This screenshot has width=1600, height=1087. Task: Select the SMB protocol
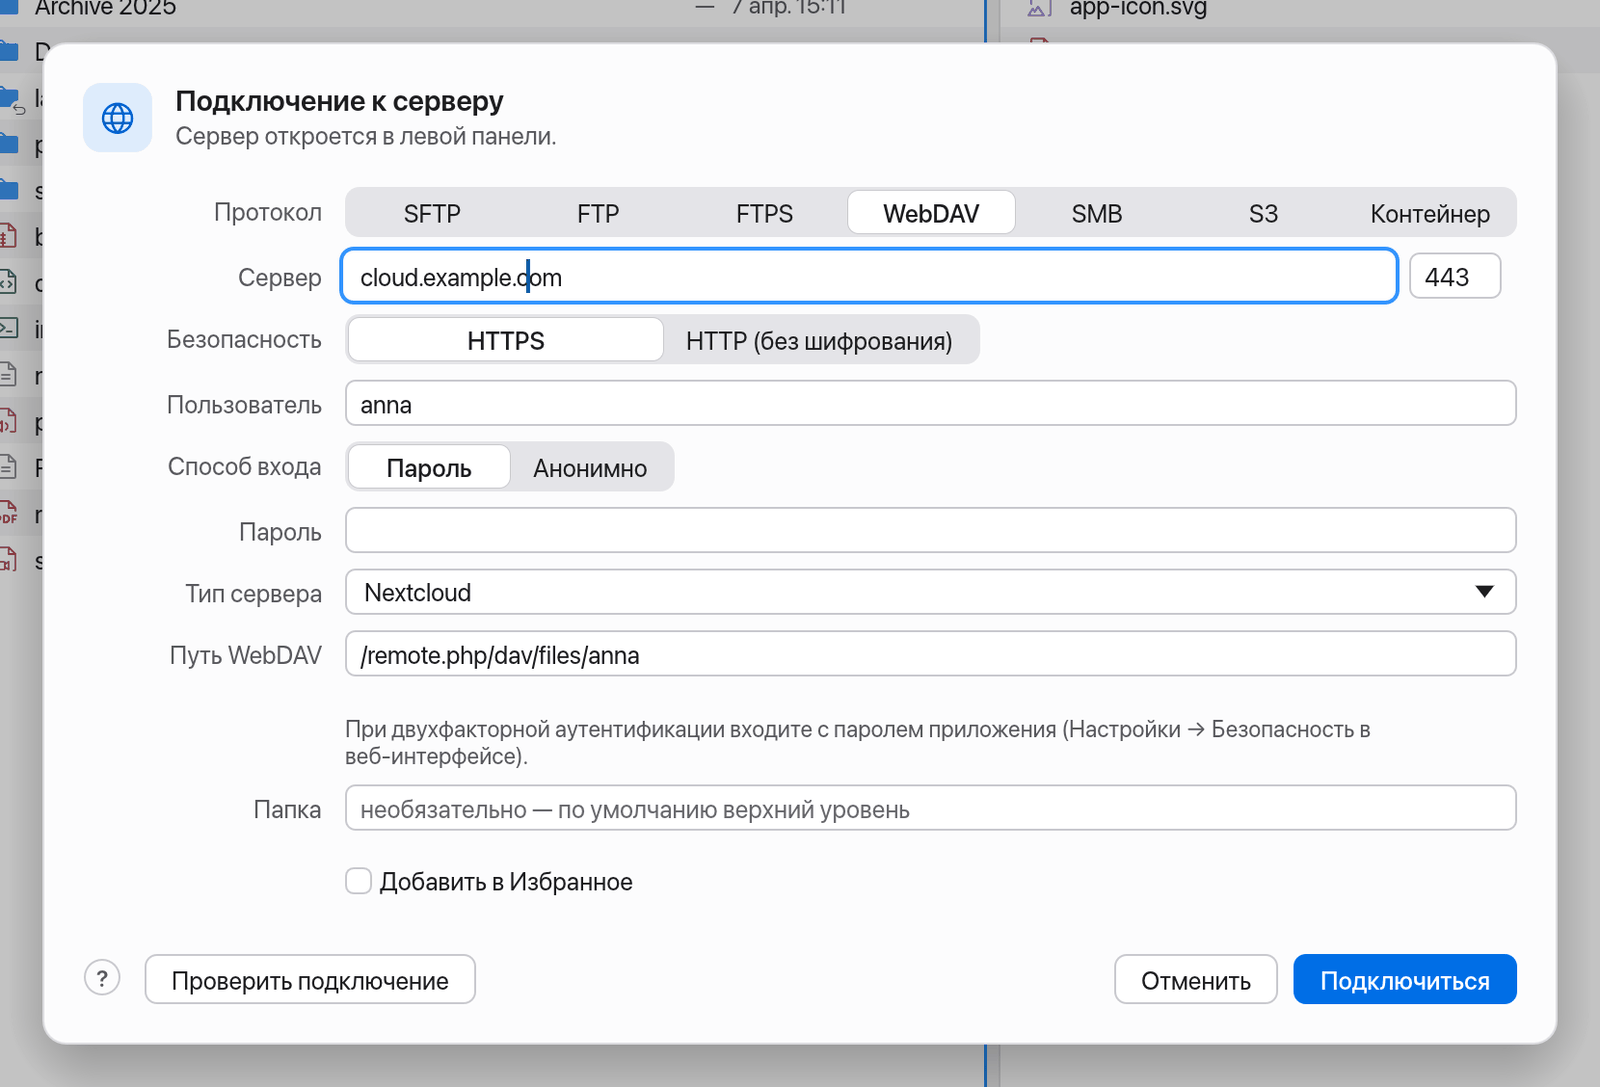1097,213
